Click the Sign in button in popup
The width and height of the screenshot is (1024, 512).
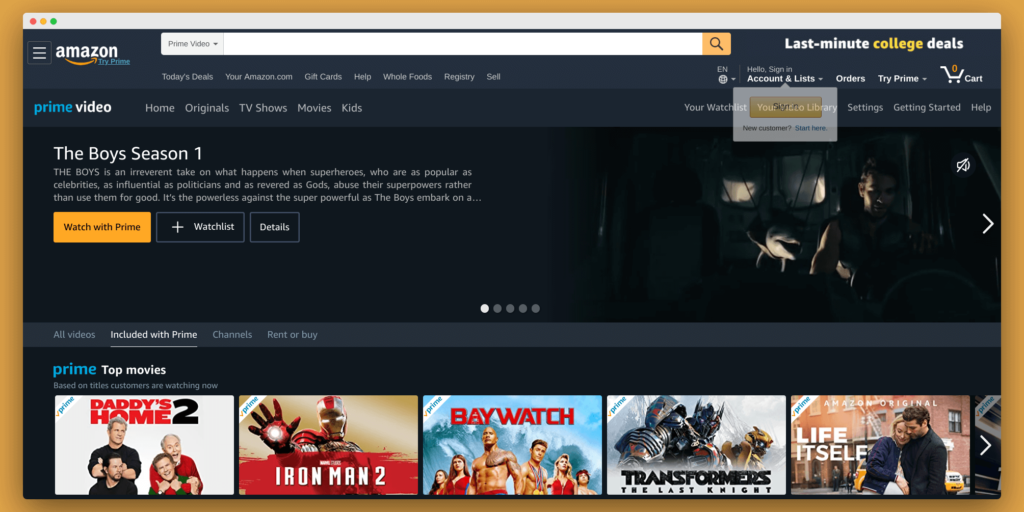click(785, 106)
